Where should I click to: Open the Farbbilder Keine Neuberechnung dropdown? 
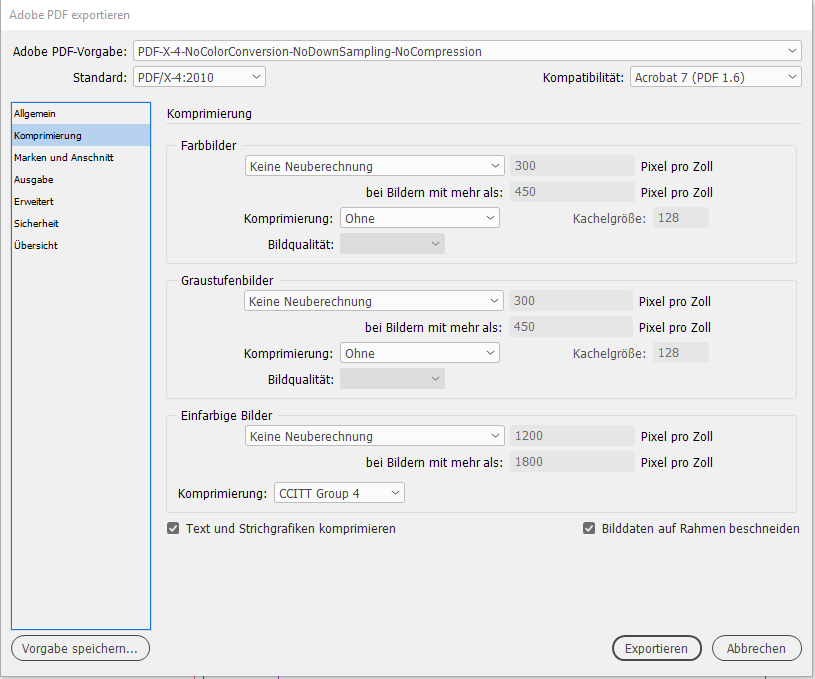[x=374, y=166]
